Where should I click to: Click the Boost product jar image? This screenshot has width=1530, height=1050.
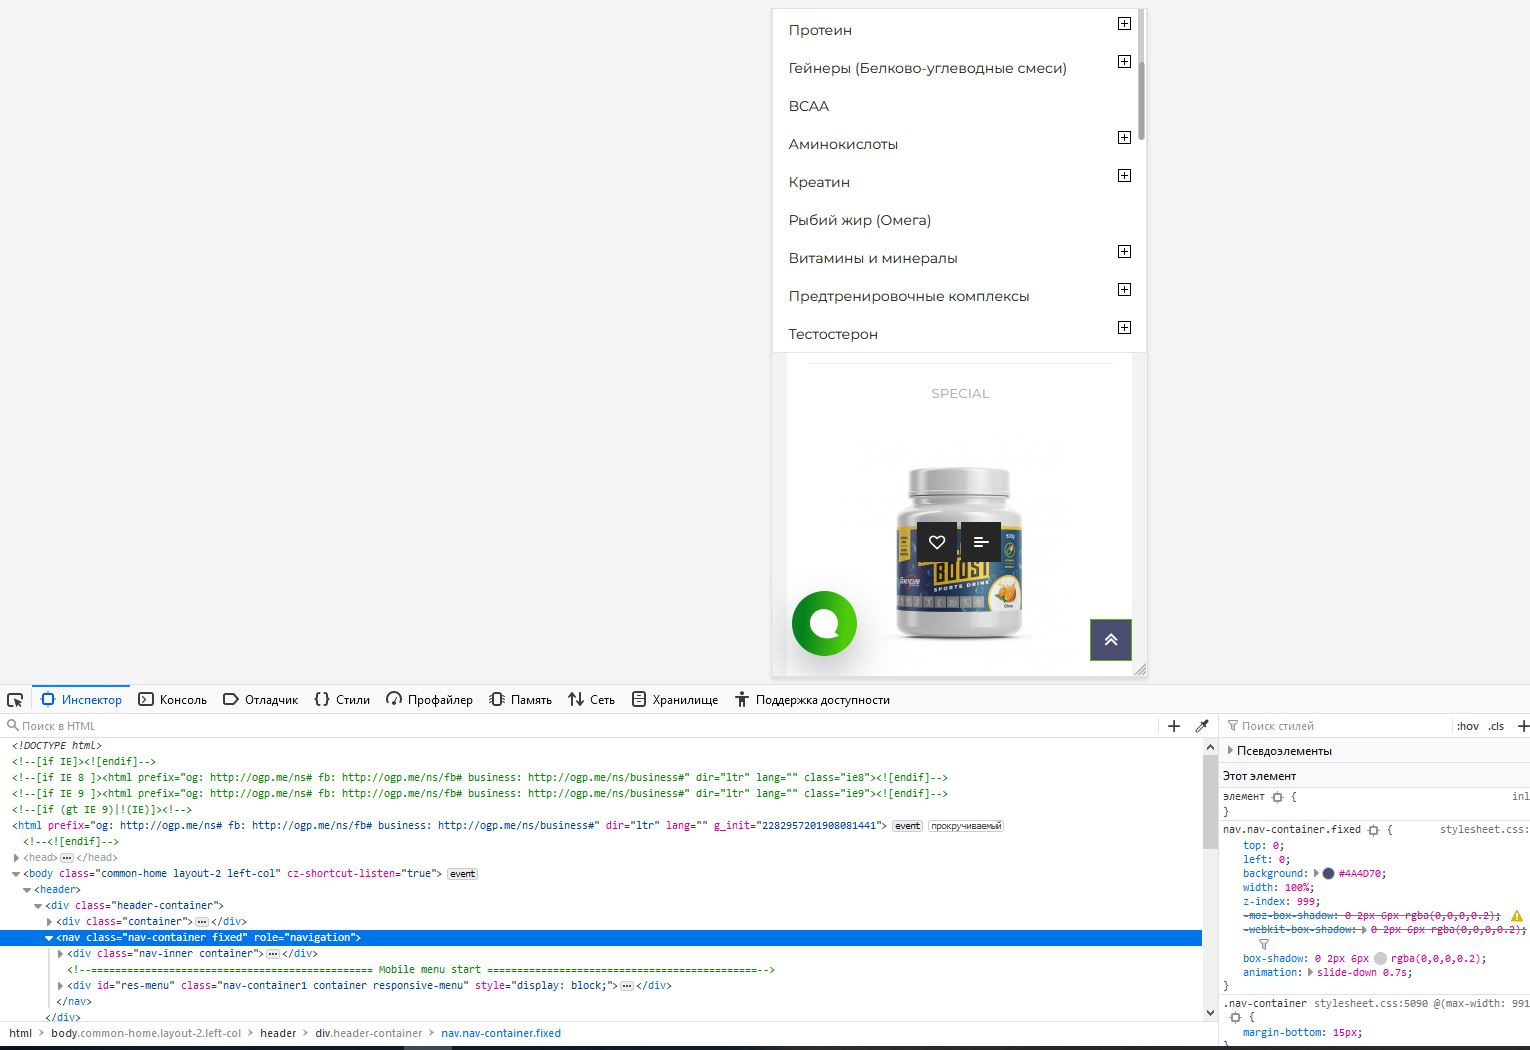[x=959, y=553]
